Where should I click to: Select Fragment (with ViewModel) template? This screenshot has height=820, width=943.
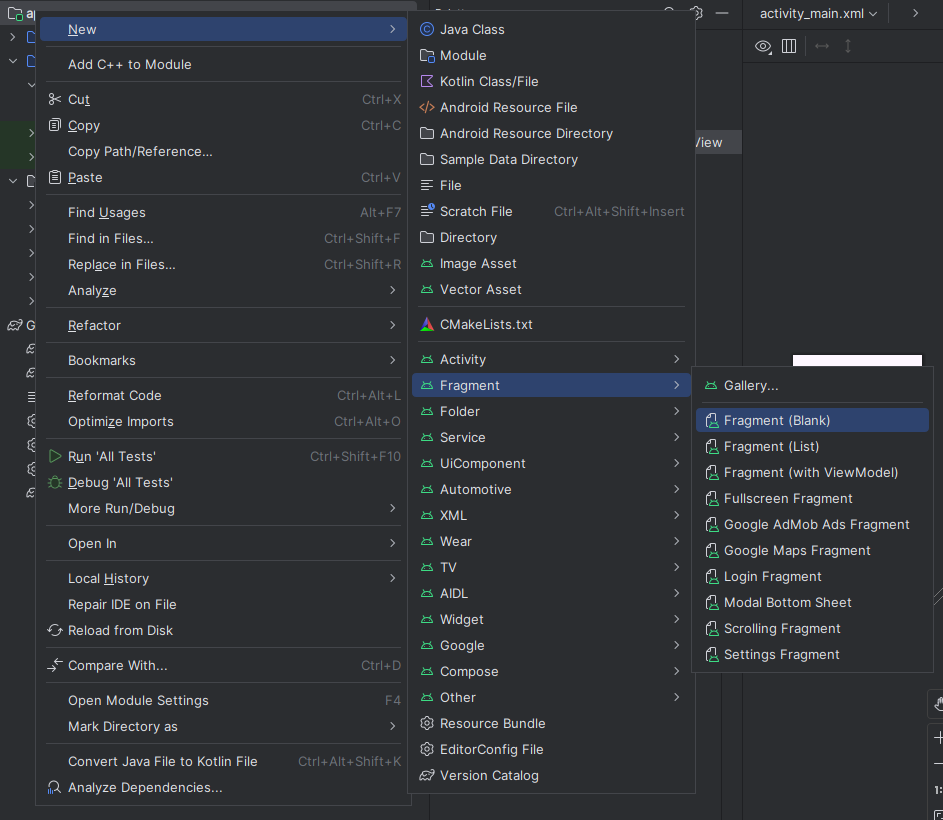pyautogui.click(x=812, y=472)
